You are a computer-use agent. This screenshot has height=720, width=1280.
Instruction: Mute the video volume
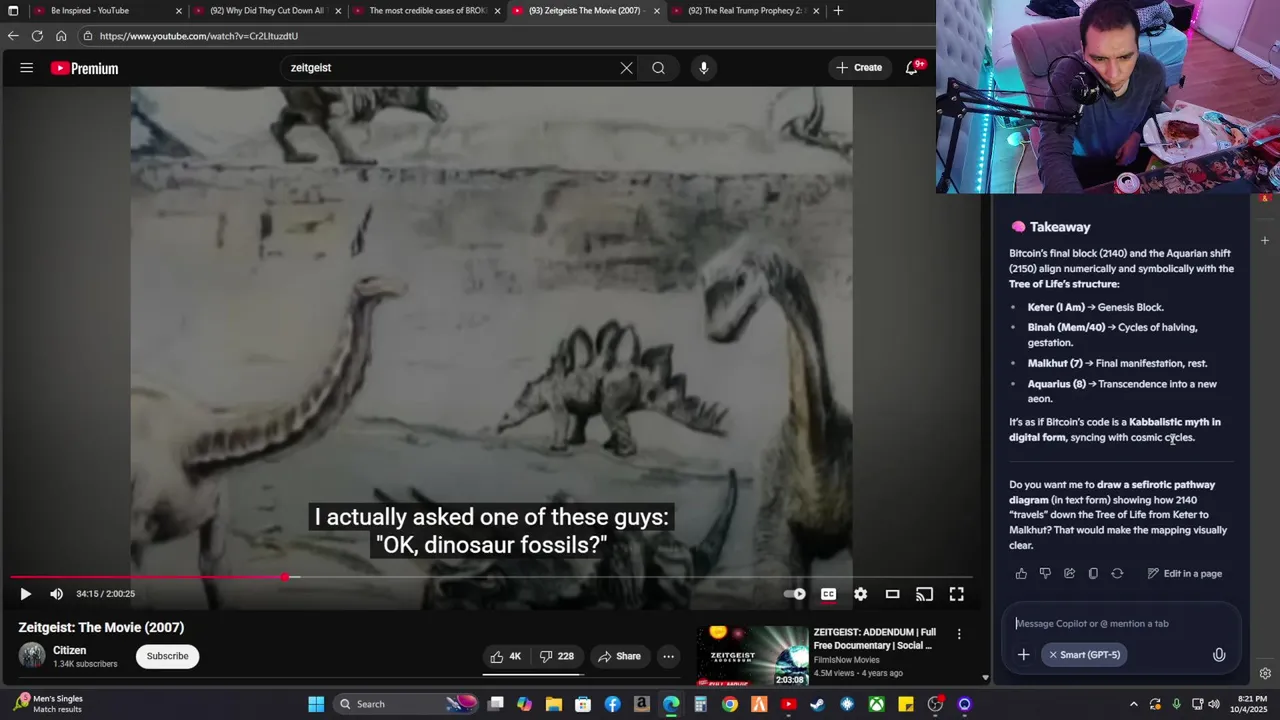(x=56, y=594)
